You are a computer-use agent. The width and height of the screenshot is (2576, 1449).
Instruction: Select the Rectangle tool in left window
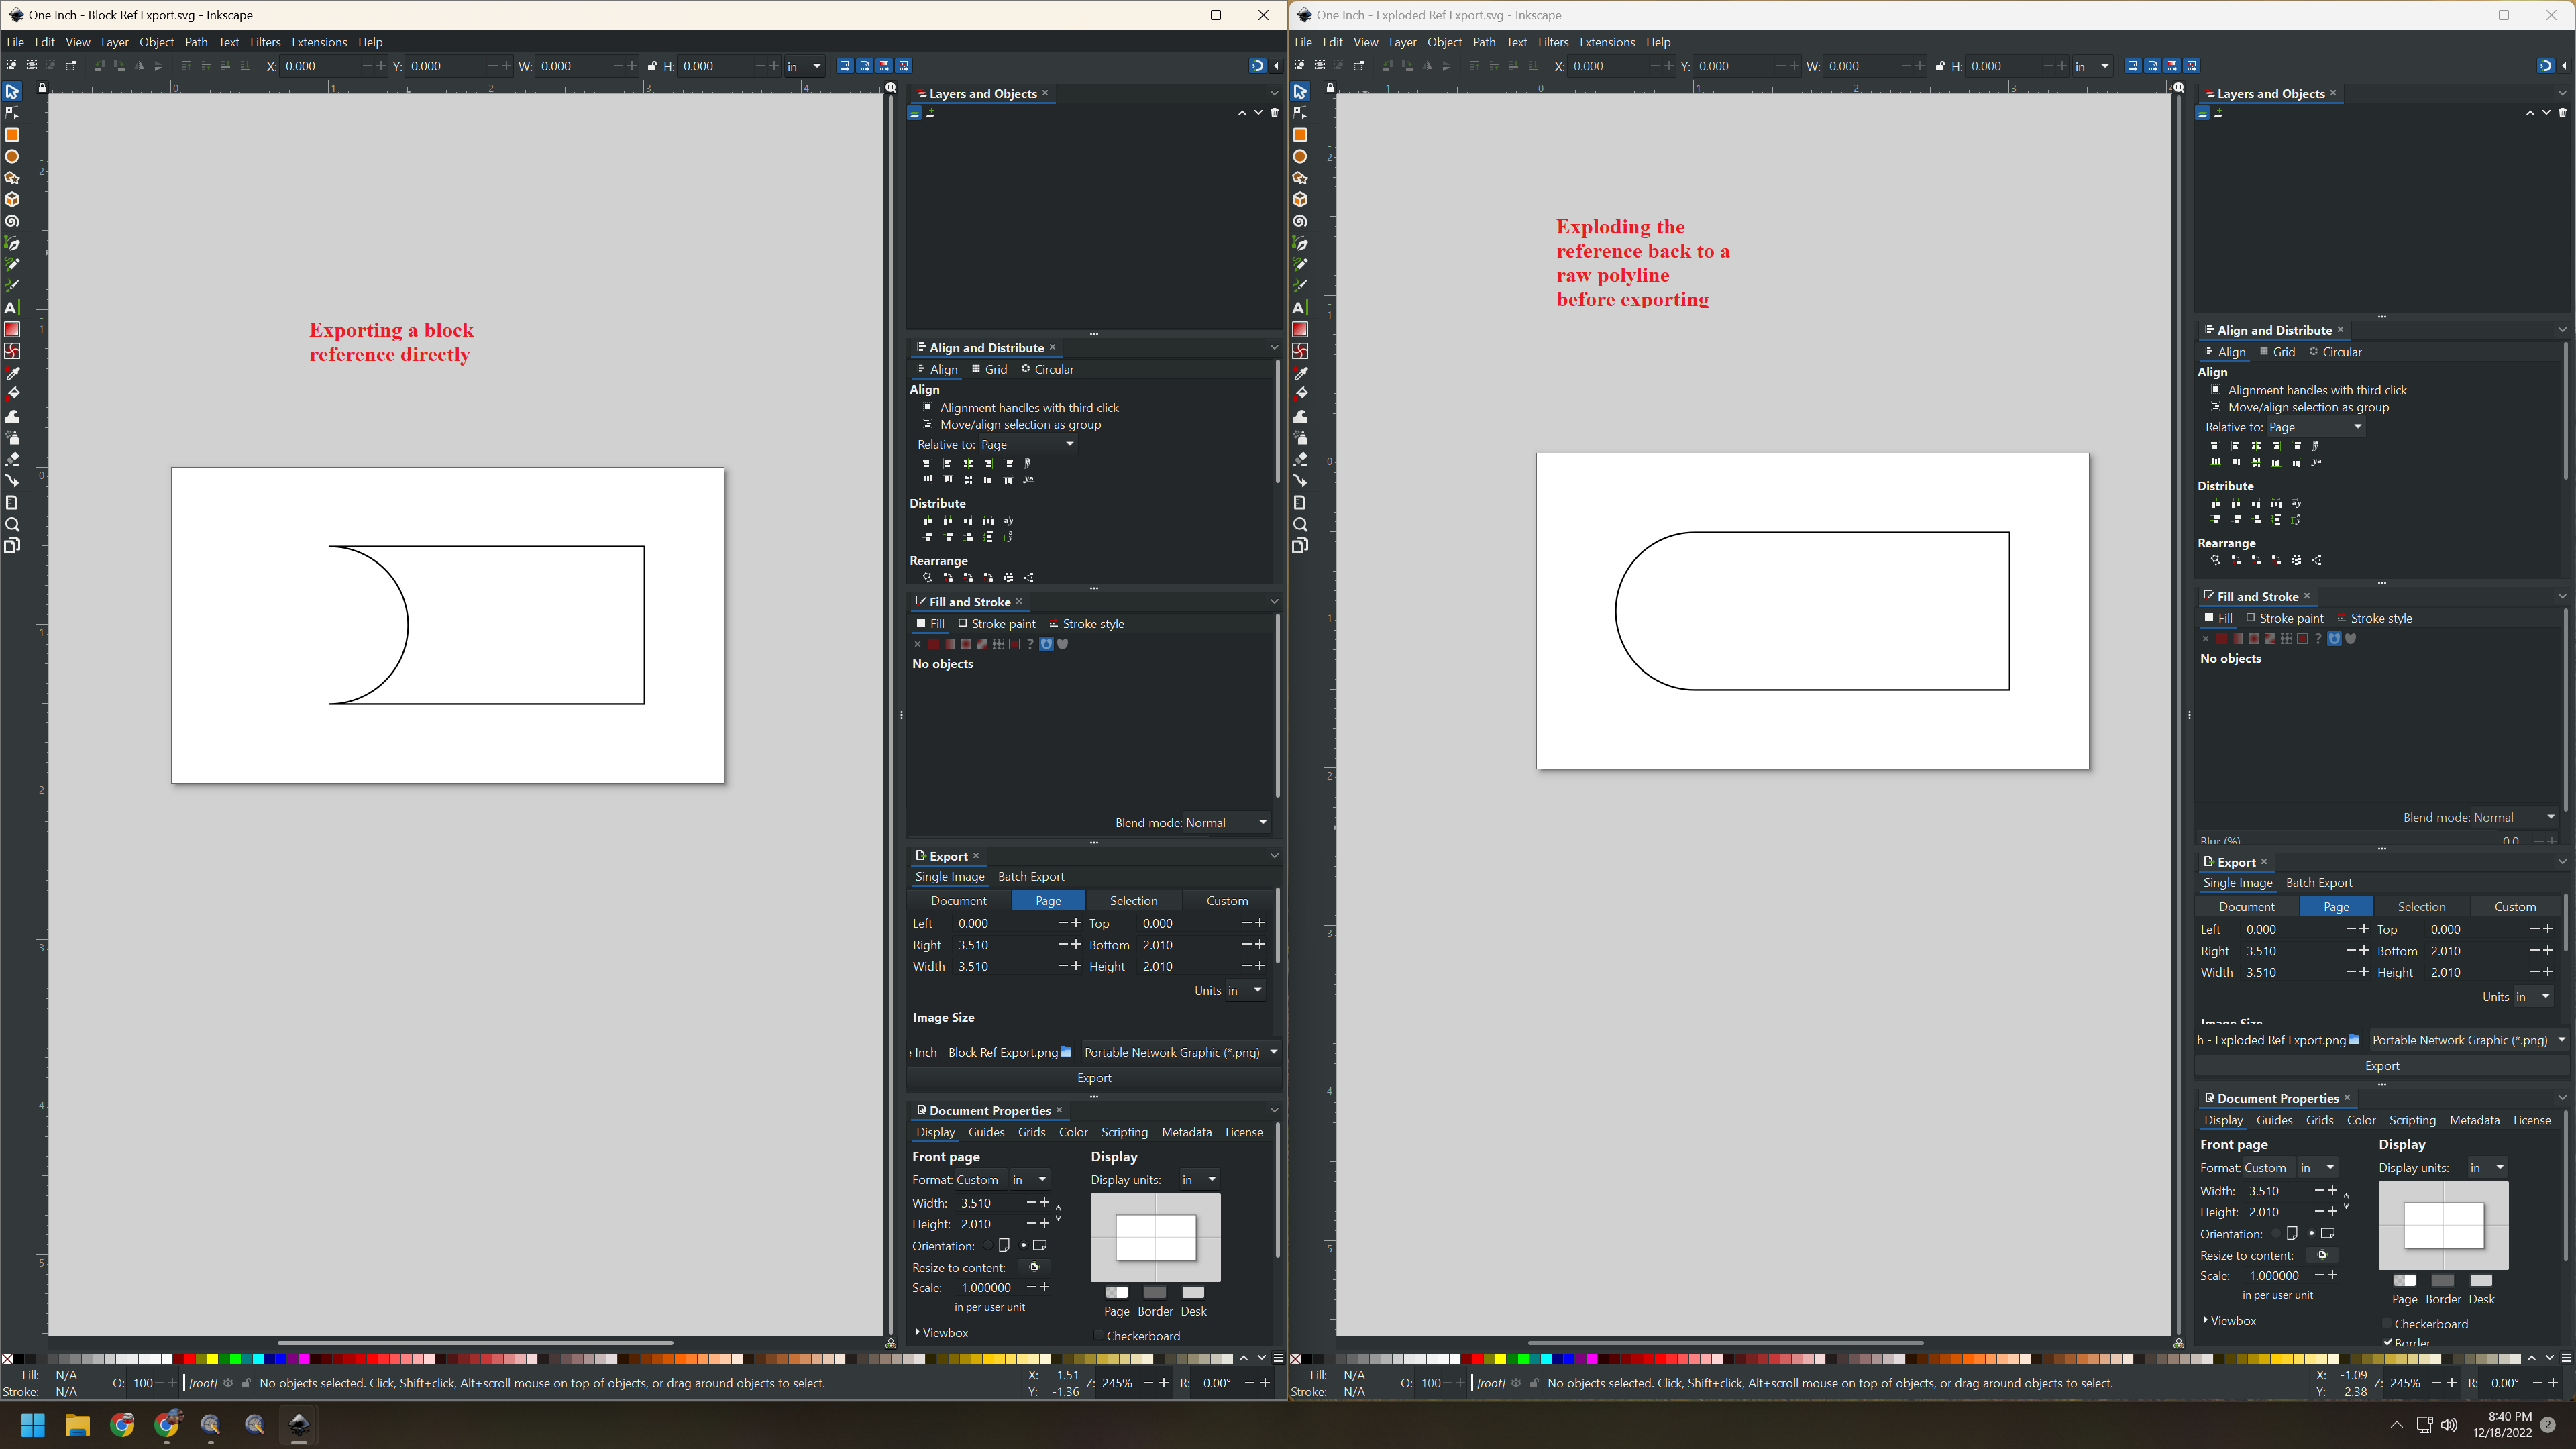pyautogui.click(x=12, y=135)
